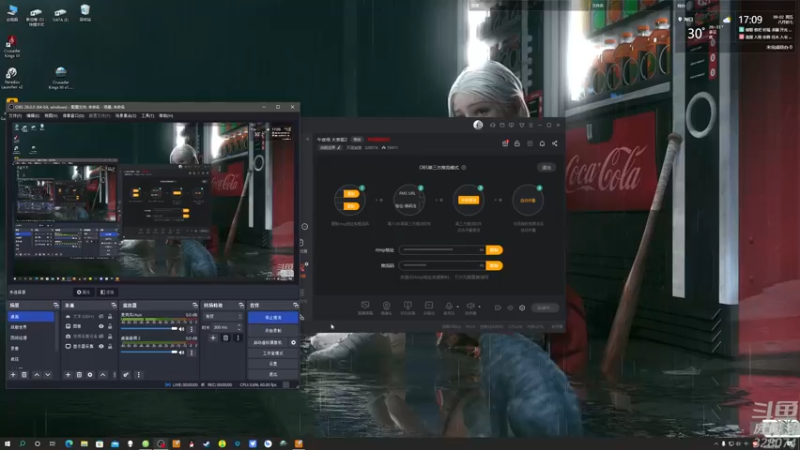Open Recycle Bin on the desktop
Image resolution: width=800 pixels, height=450 pixels.
(x=85, y=13)
